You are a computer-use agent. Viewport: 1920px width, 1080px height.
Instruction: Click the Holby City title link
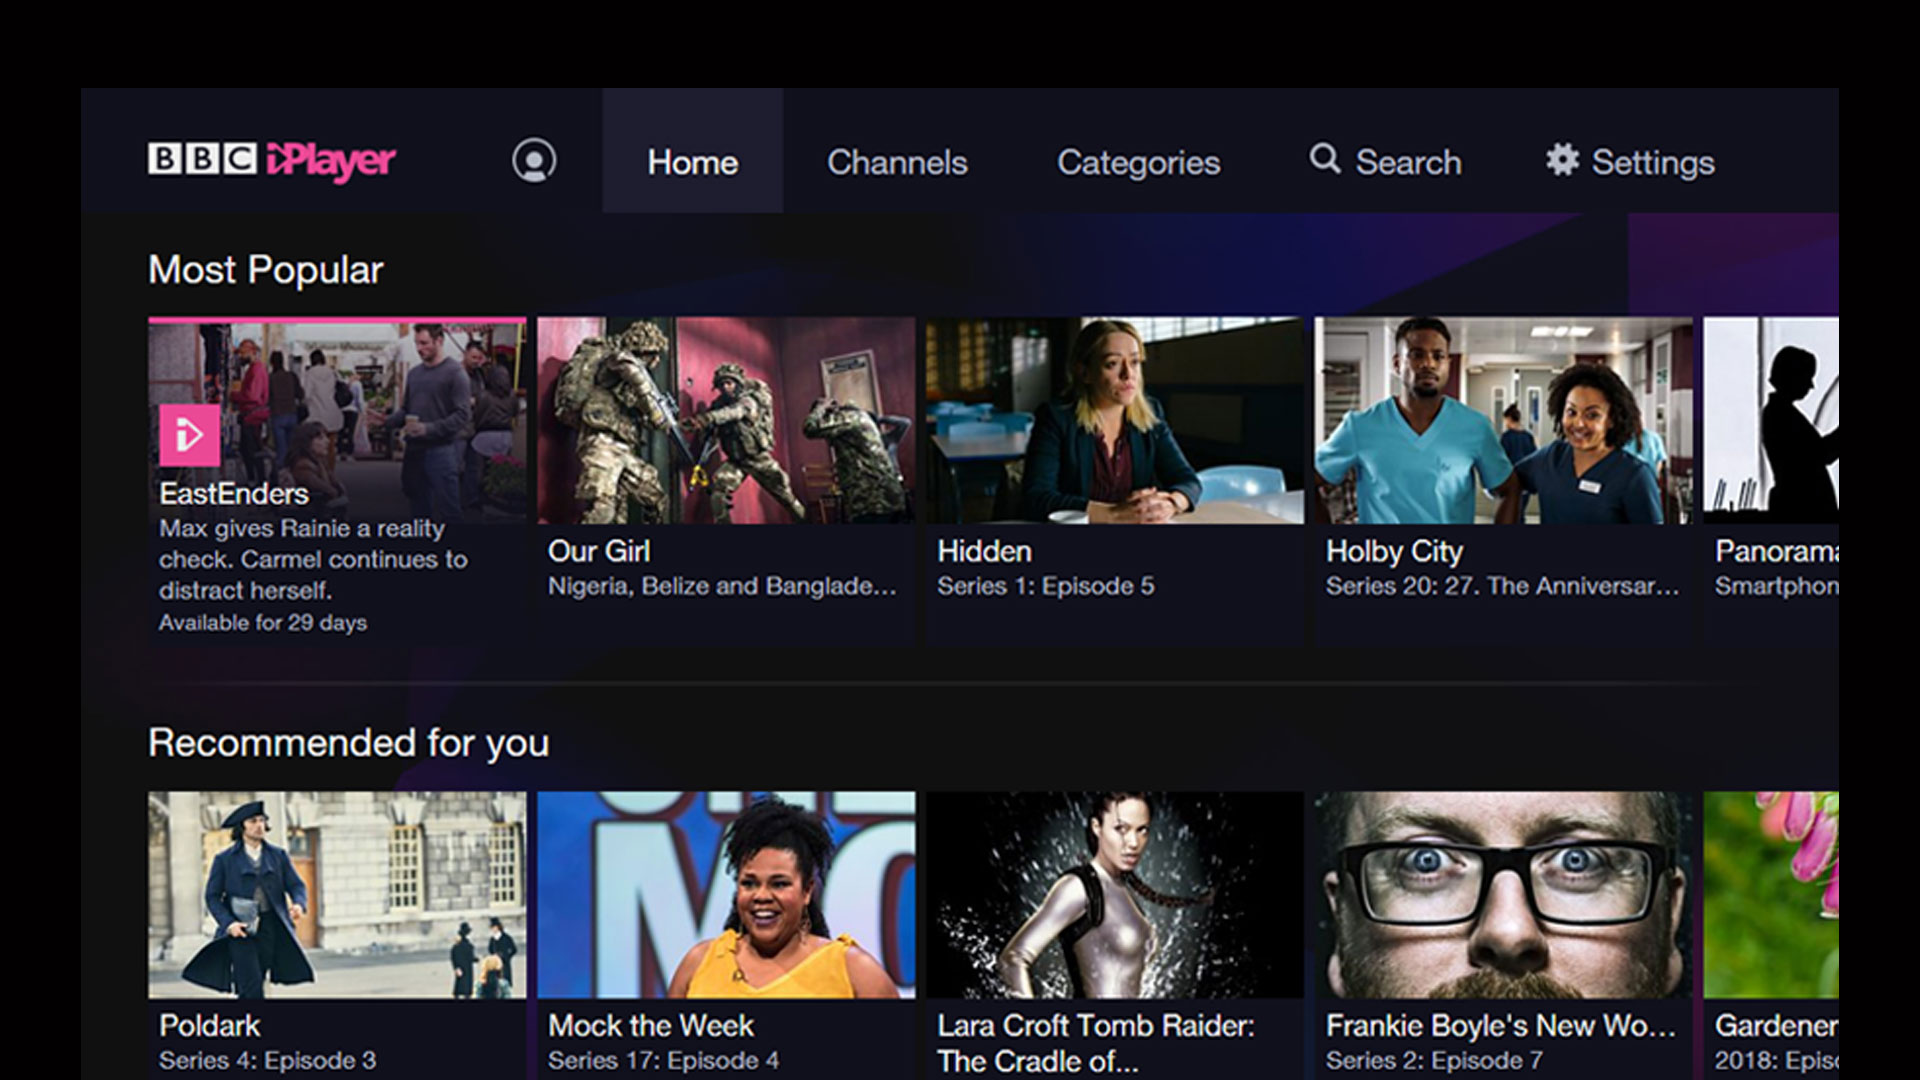(x=1394, y=551)
